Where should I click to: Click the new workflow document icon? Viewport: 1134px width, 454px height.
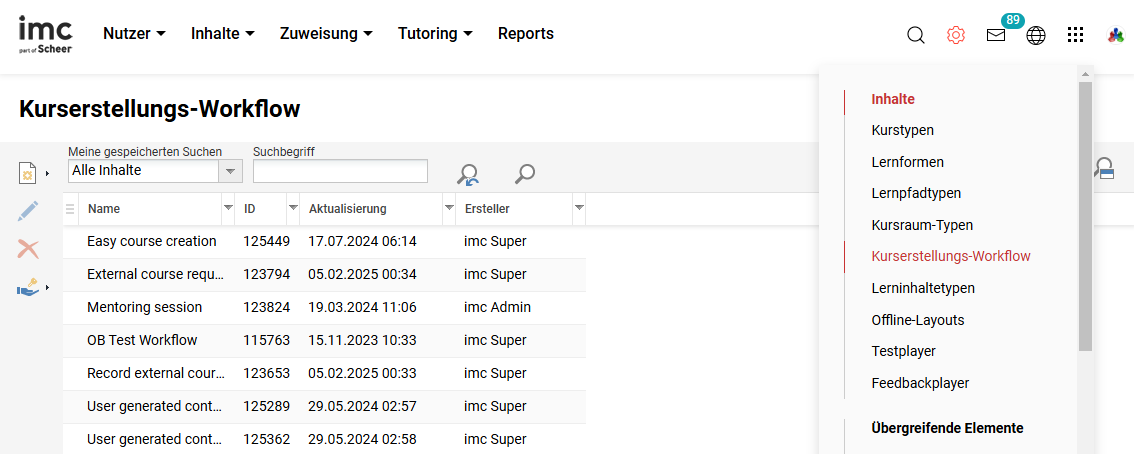pyautogui.click(x=28, y=173)
